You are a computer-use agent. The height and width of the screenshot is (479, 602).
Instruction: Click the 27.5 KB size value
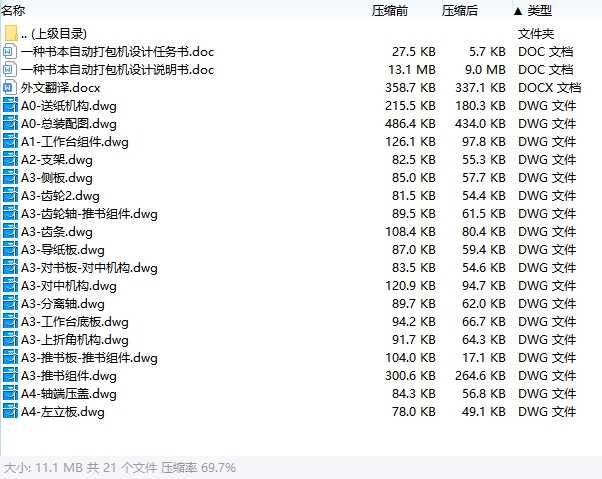pos(414,52)
